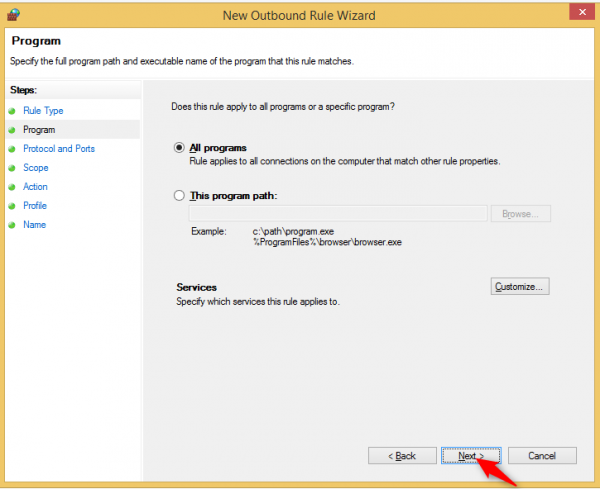Select the Program step in sidebar
The width and height of the screenshot is (600, 489).
tap(39, 130)
